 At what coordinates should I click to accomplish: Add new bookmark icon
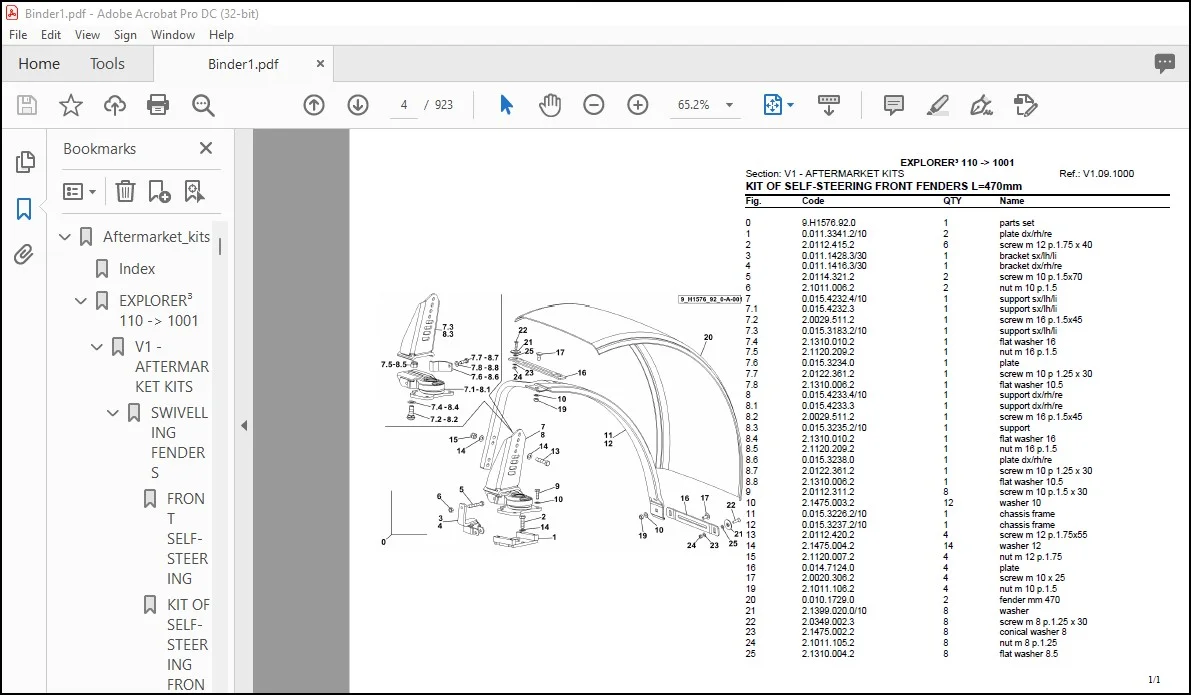pyautogui.click(x=160, y=191)
